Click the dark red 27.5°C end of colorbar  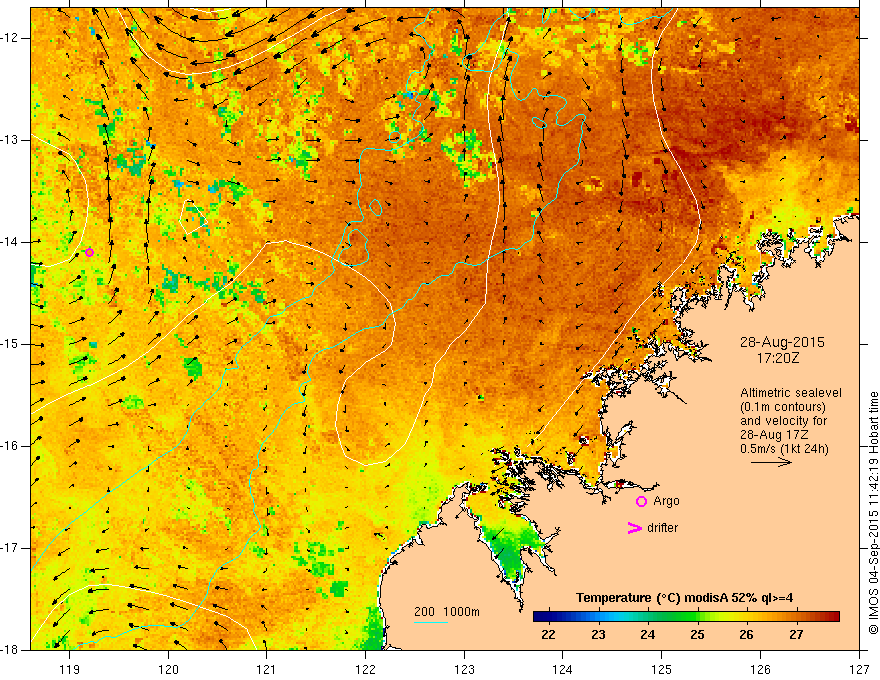[x=831, y=617]
